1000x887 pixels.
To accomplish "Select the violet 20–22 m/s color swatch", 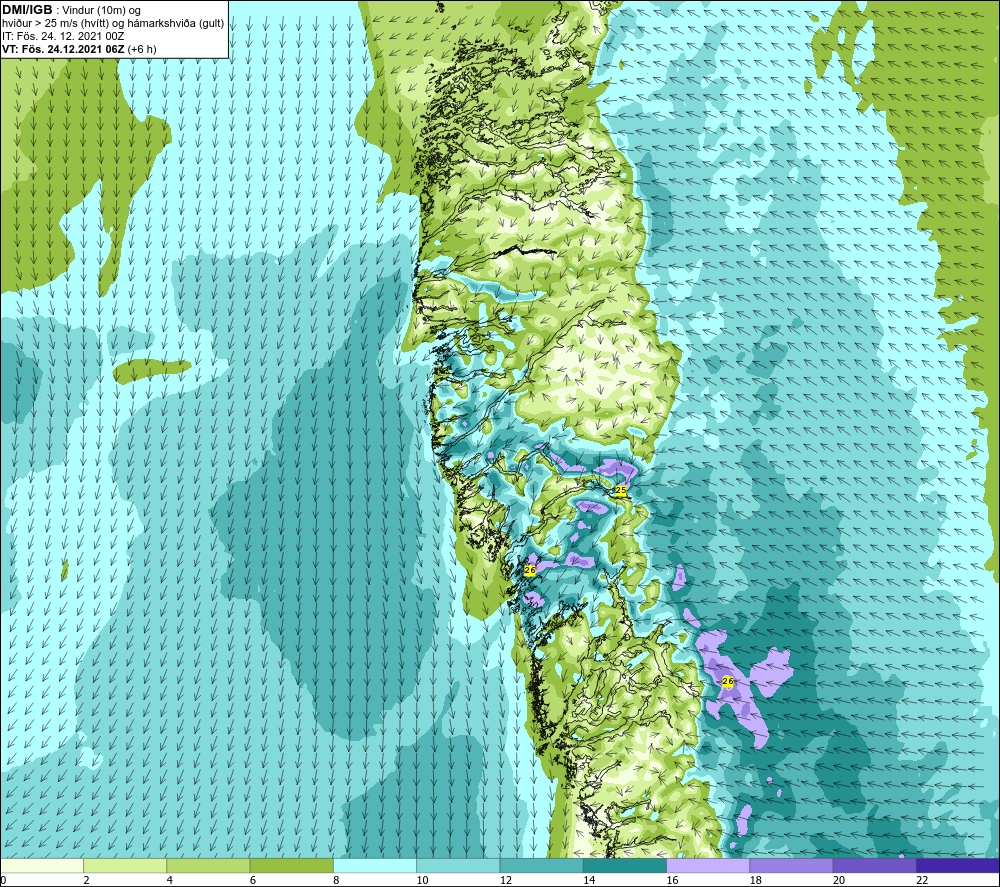I will click(x=874, y=865).
